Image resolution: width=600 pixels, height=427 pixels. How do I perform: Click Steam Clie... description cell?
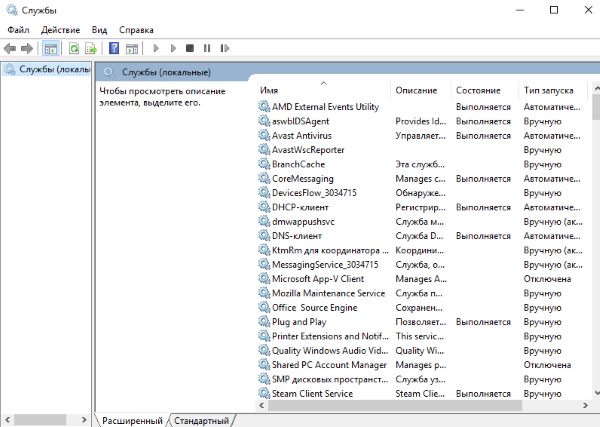tap(420, 394)
